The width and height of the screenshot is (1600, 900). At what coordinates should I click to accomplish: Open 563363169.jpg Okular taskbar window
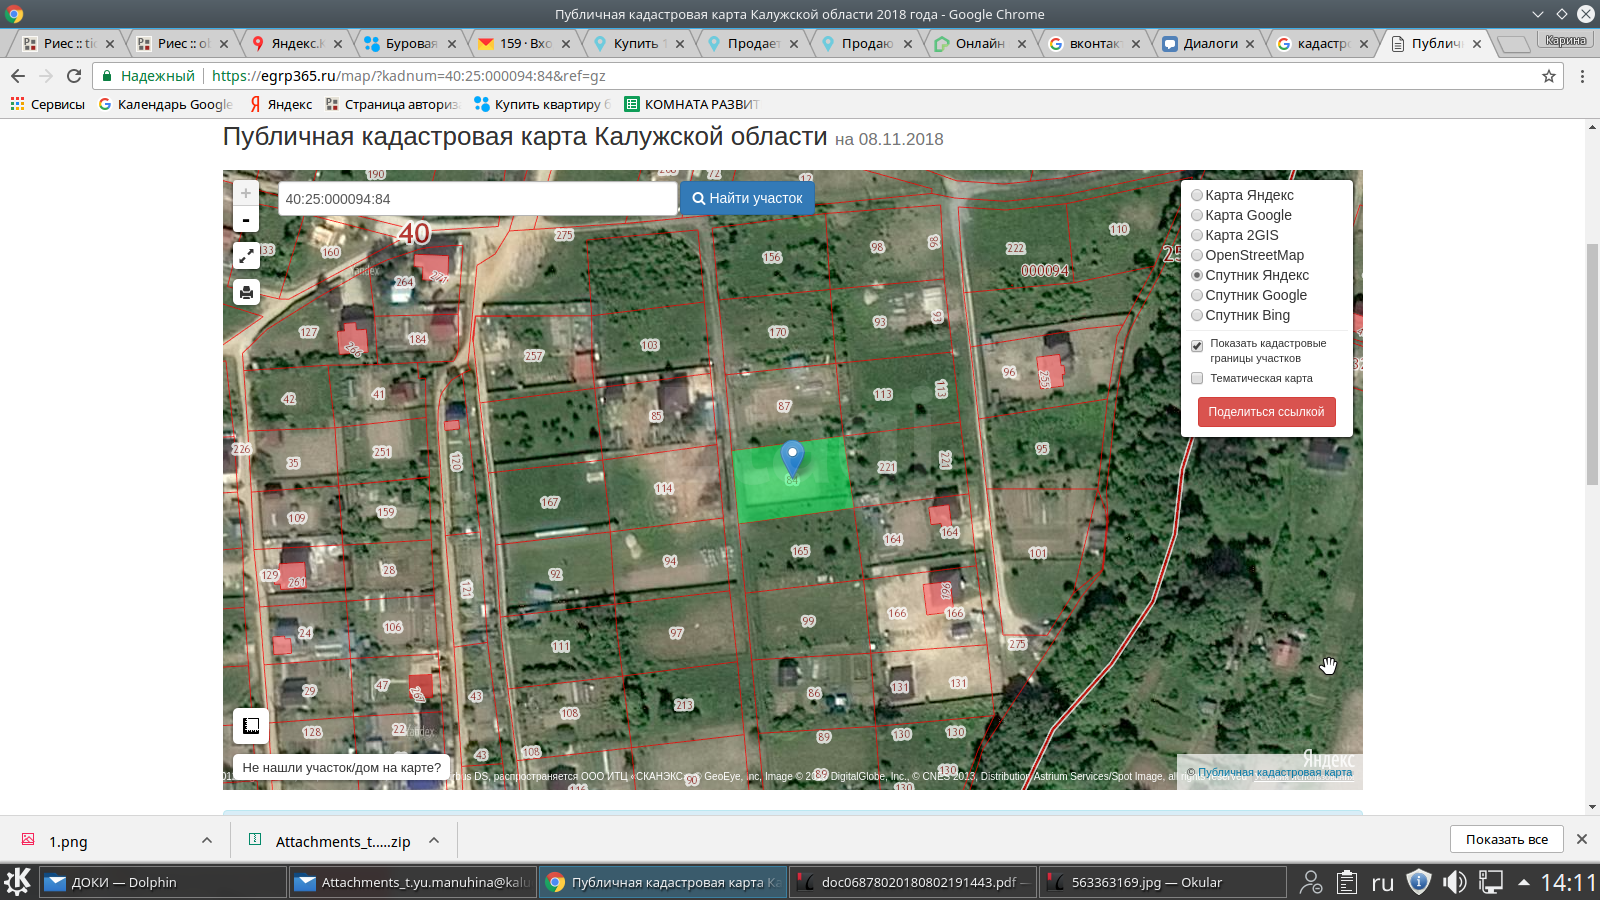tap(1162, 882)
